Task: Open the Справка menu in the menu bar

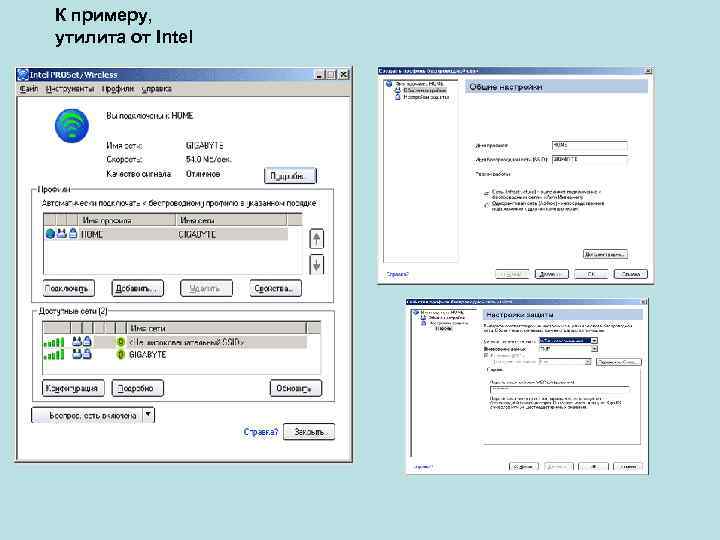Action: coord(157,89)
